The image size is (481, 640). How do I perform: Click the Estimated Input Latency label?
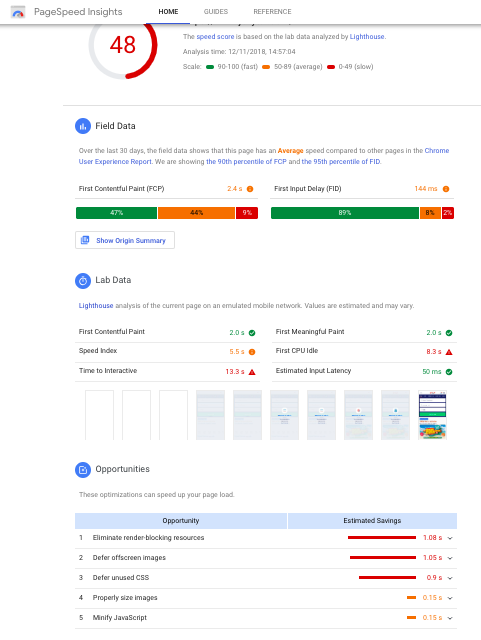click(x=313, y=371)
